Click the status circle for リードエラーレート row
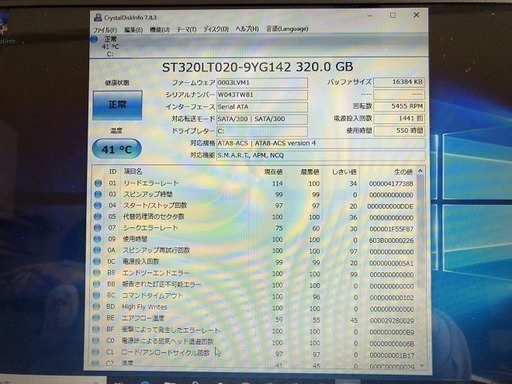 point(98,183)
